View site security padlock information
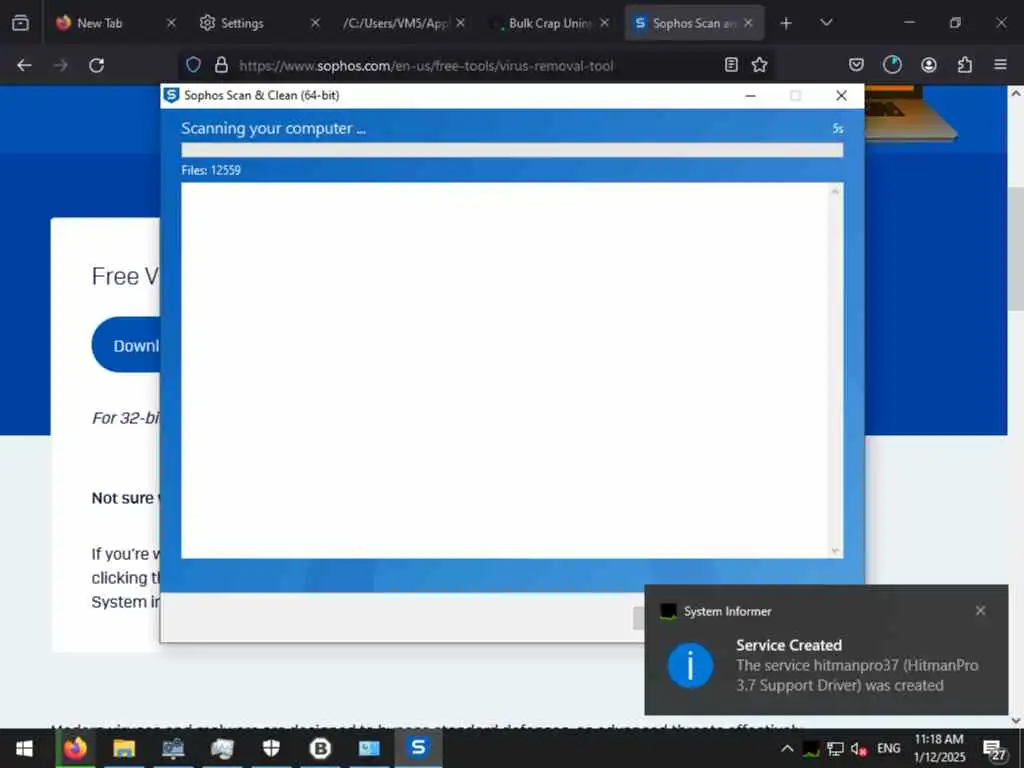This screenshot has width=1024, height=768. point(221,65)
